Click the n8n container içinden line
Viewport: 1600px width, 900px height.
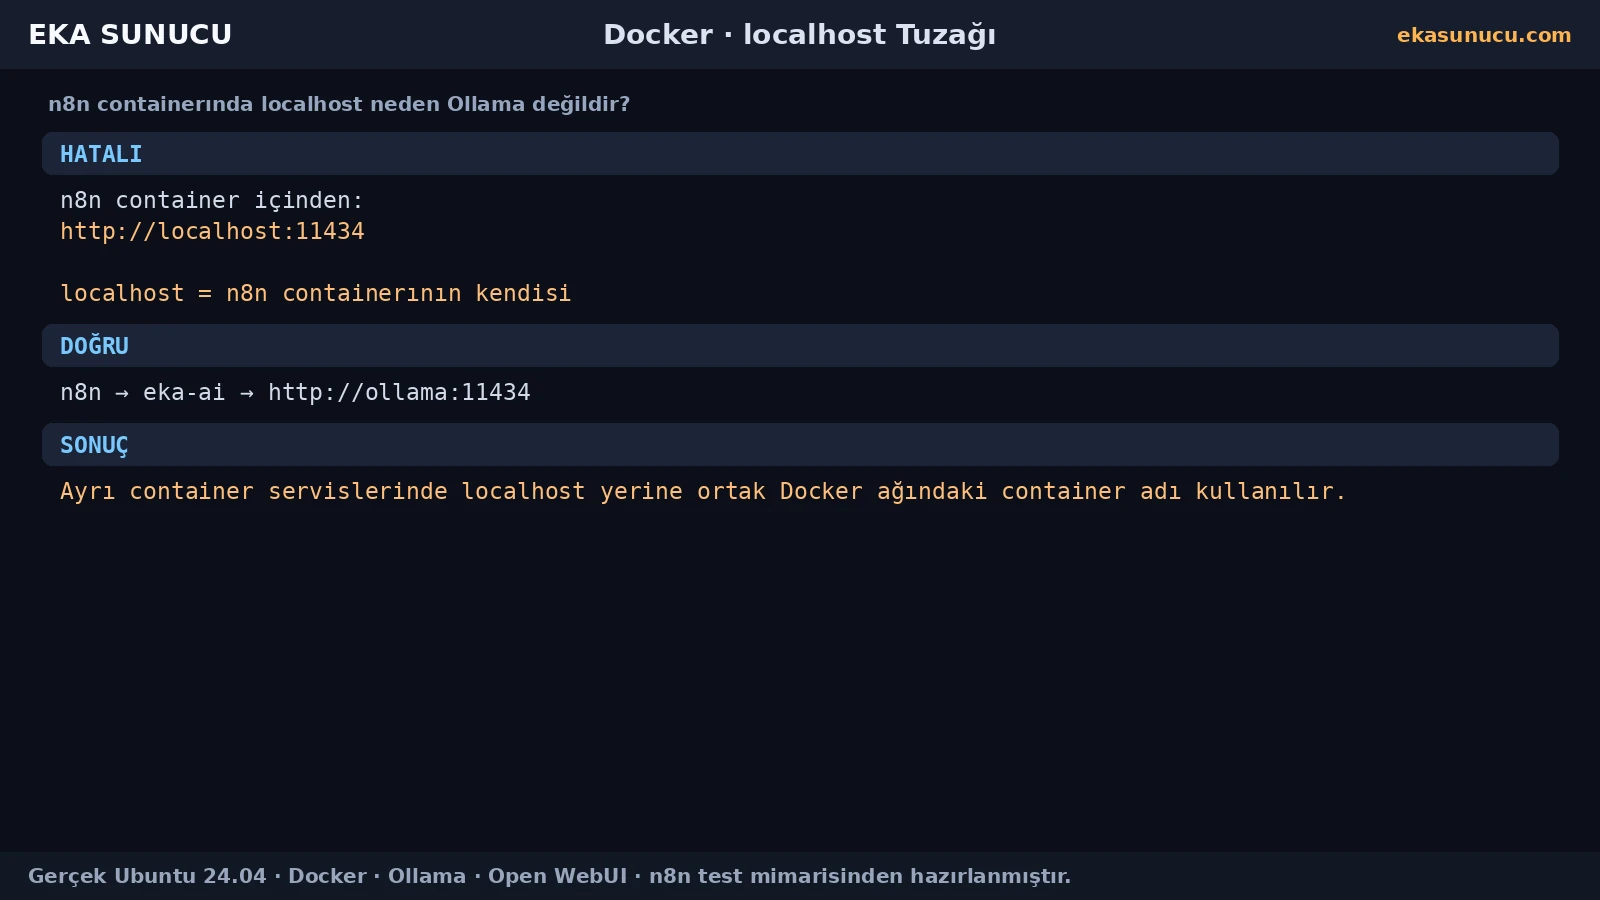pyautogui.click(x=212, y=200)
